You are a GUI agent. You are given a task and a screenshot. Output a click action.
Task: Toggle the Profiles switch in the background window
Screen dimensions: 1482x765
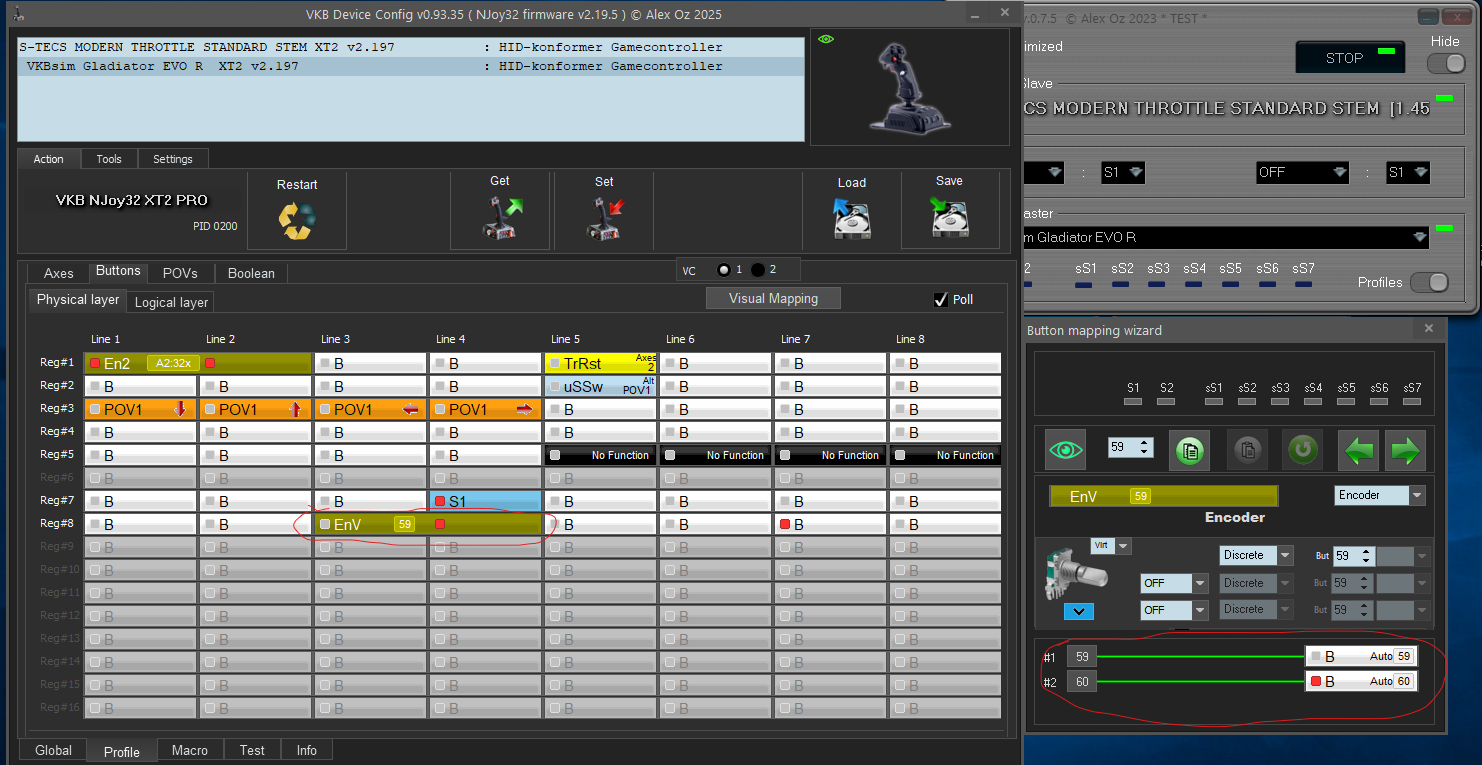pyautogui.click(x=1429, y=282)
